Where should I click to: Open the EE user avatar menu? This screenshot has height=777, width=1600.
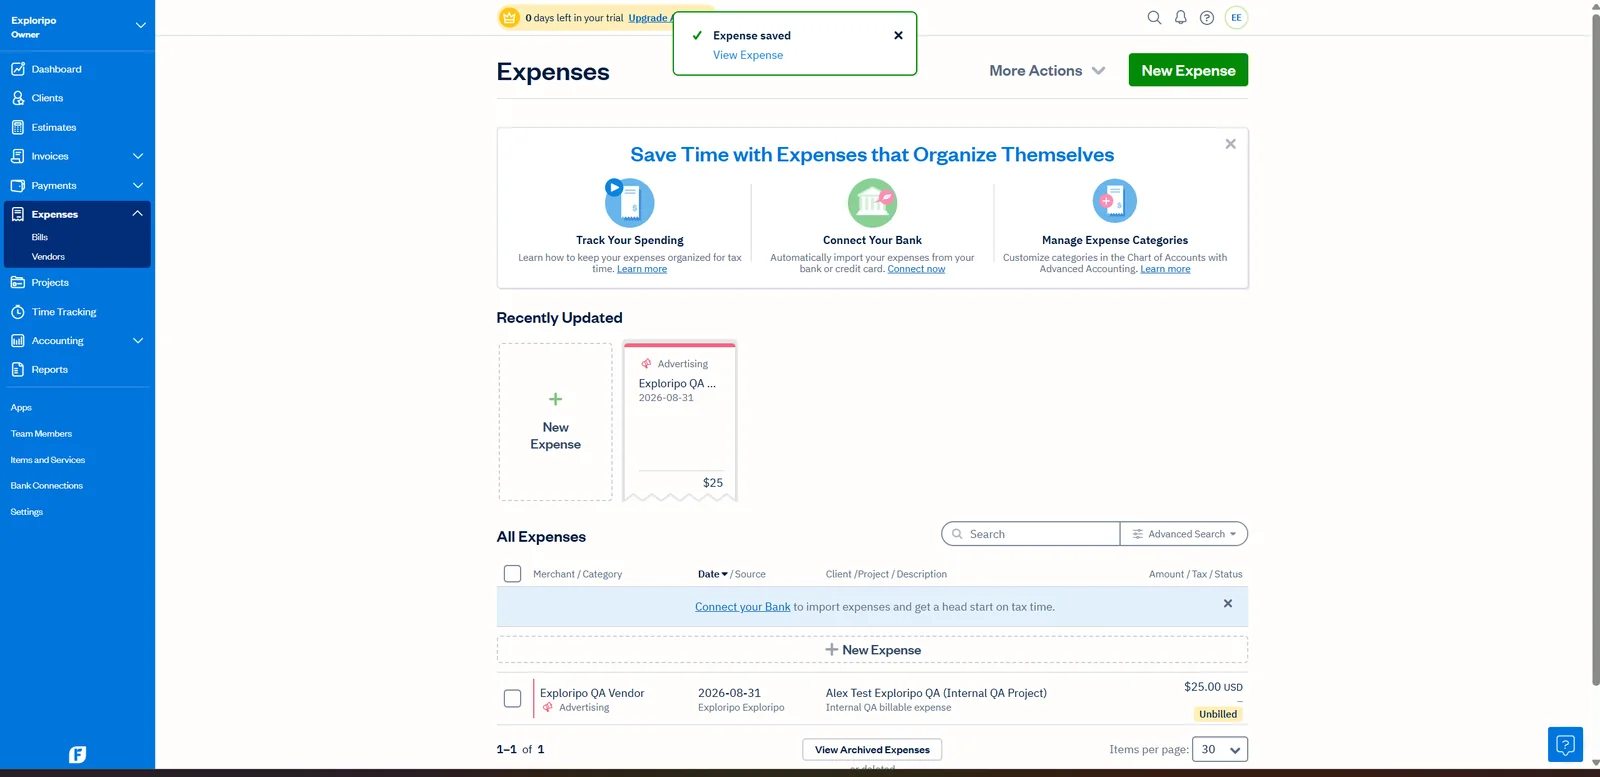(1236, 17)
